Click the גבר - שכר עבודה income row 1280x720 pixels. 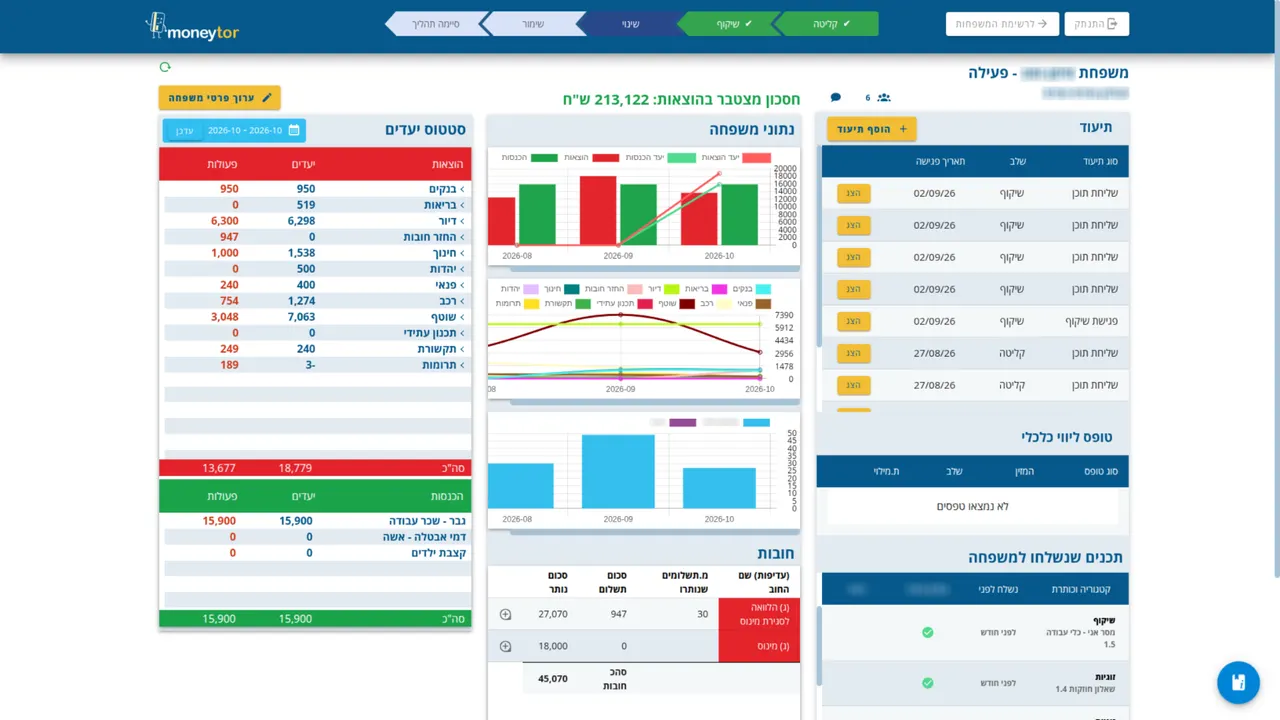pos(315,521)
